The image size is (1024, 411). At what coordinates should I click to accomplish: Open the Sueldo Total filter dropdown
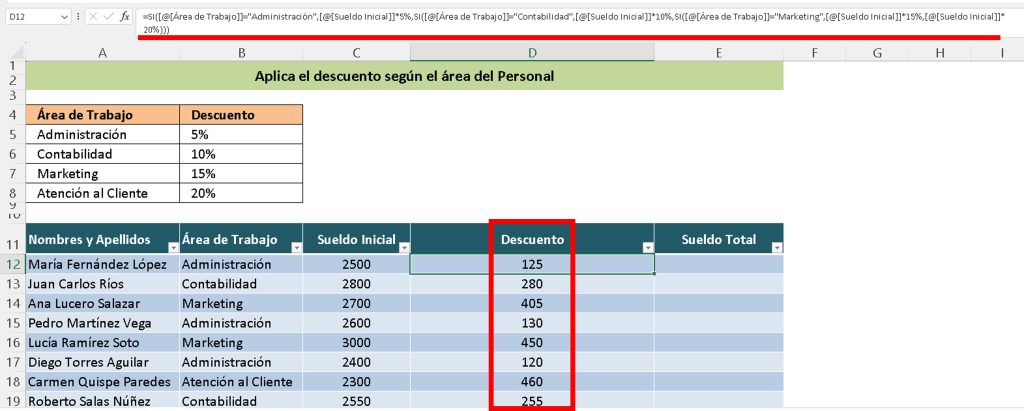pyautogui.click(x=776, y=247)
